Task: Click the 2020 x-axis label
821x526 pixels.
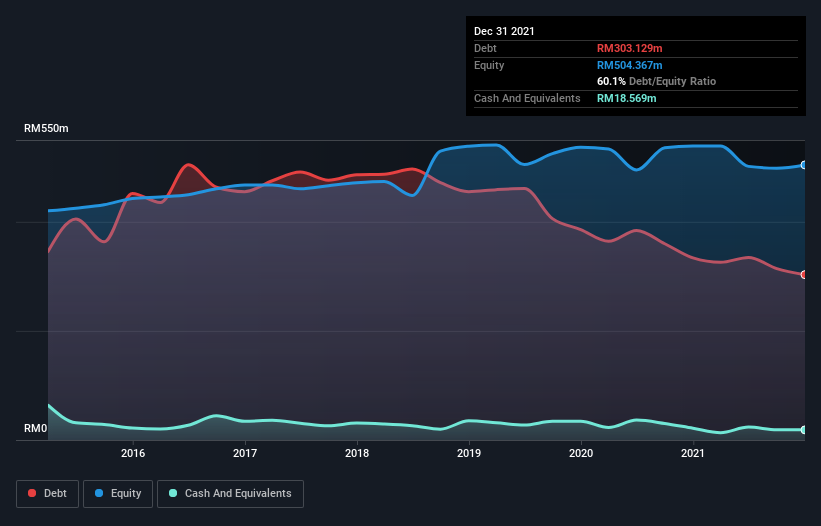Action: pos(581,453)
